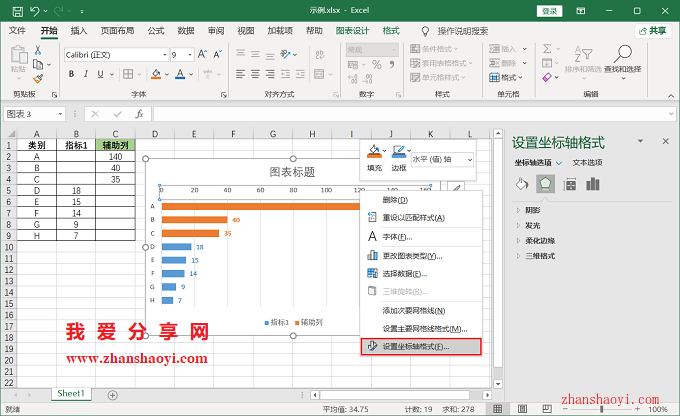Viewport: 680px width, 416px height.
Task: Click the Align Left icon
Action: click(240, 74)
